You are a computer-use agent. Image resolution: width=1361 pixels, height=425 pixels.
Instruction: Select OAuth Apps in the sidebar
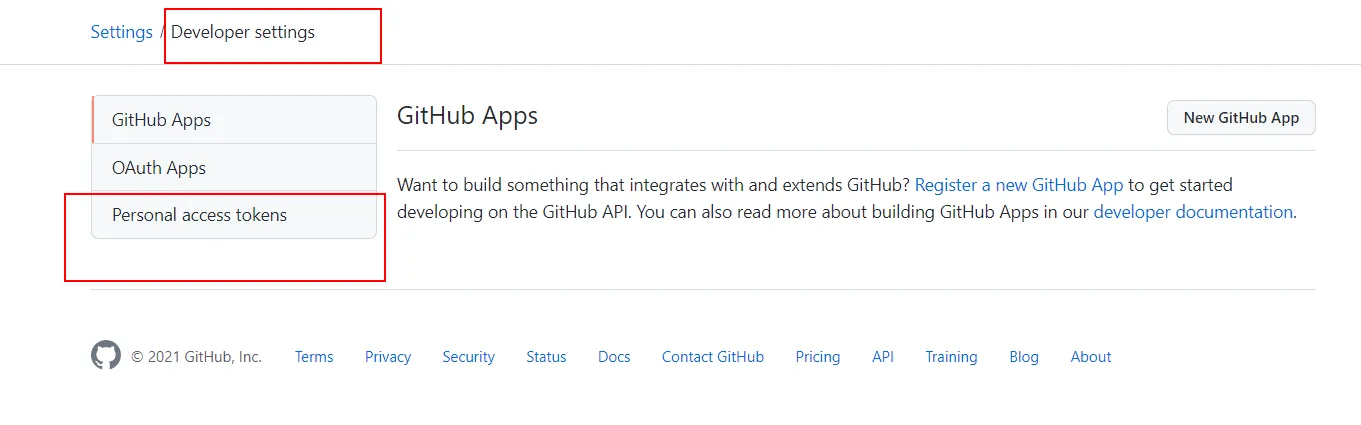(159, 168)
